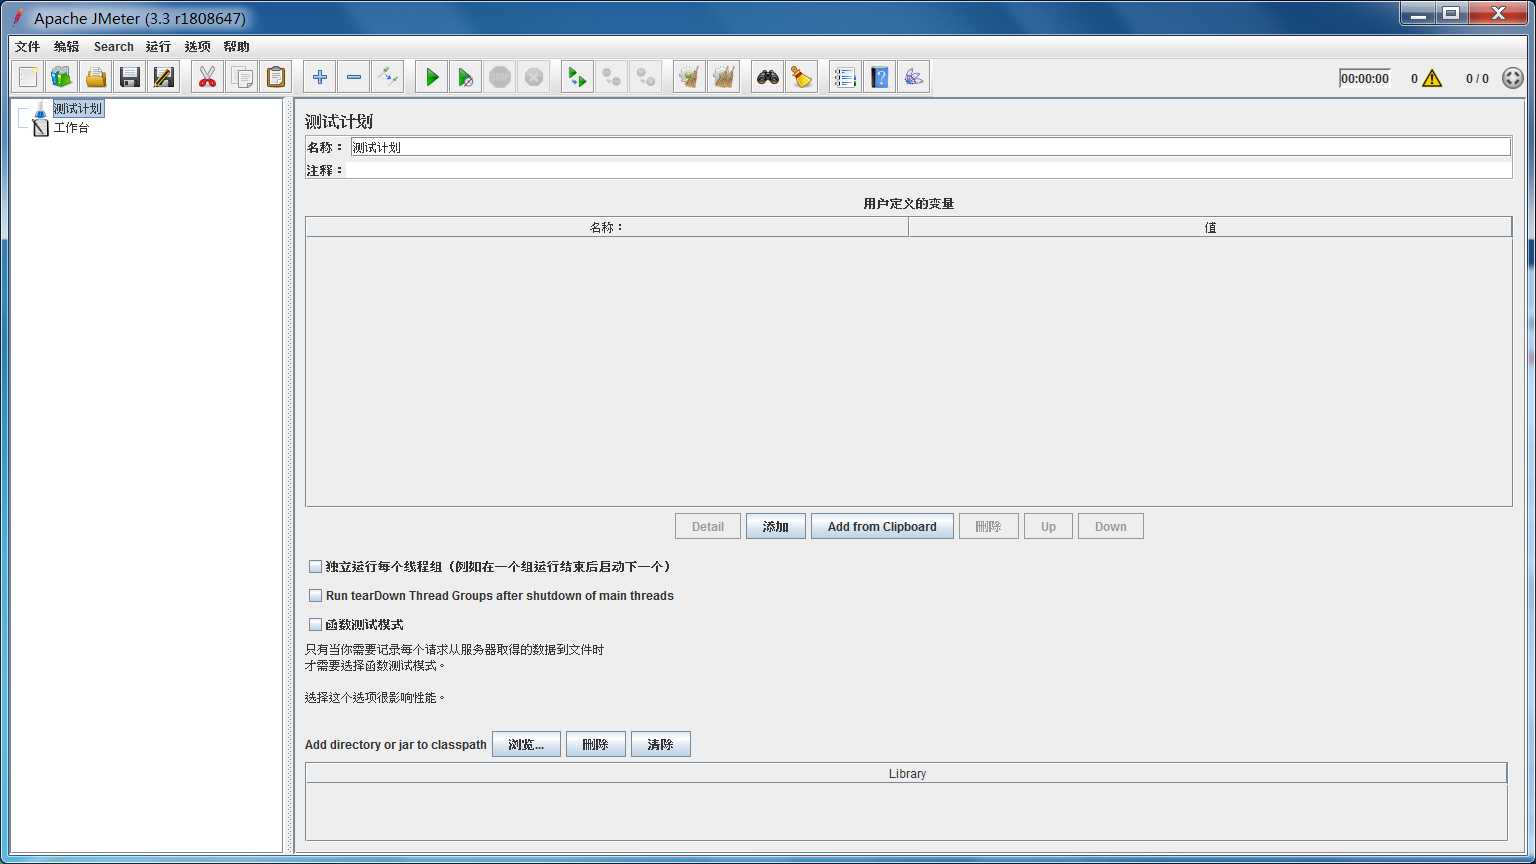The width and height of the screenshot is (1536, 864).
Task: Click the Save As pencil icon
Action: pos(164,77)
